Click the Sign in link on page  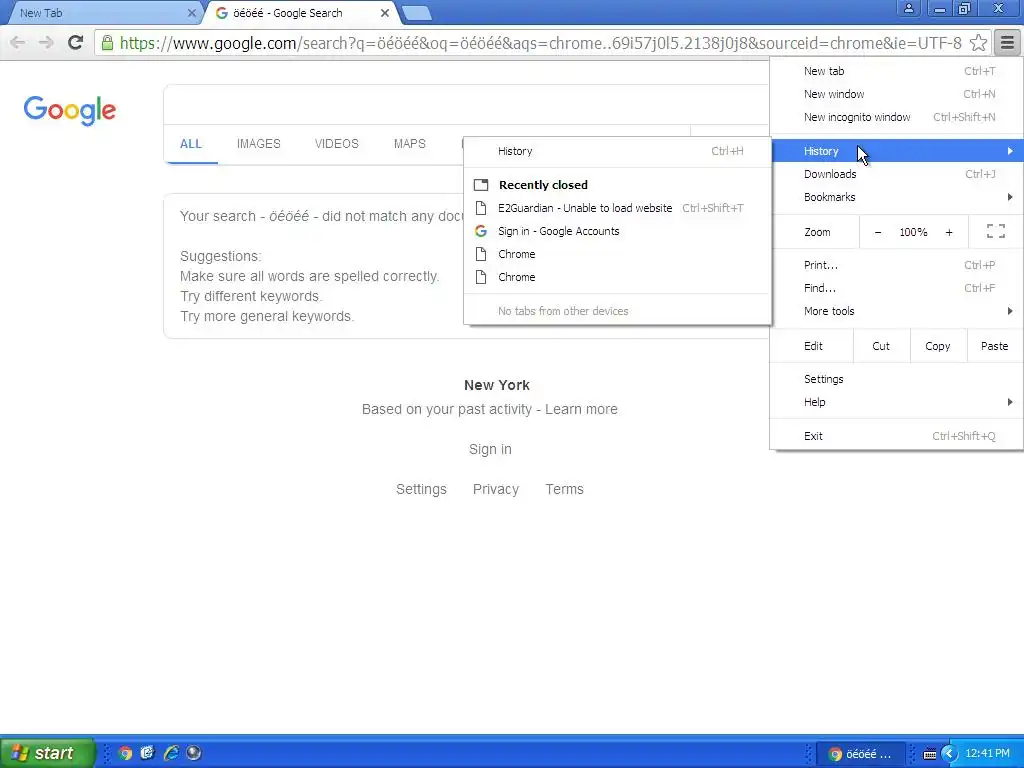[x=490, y=449]
